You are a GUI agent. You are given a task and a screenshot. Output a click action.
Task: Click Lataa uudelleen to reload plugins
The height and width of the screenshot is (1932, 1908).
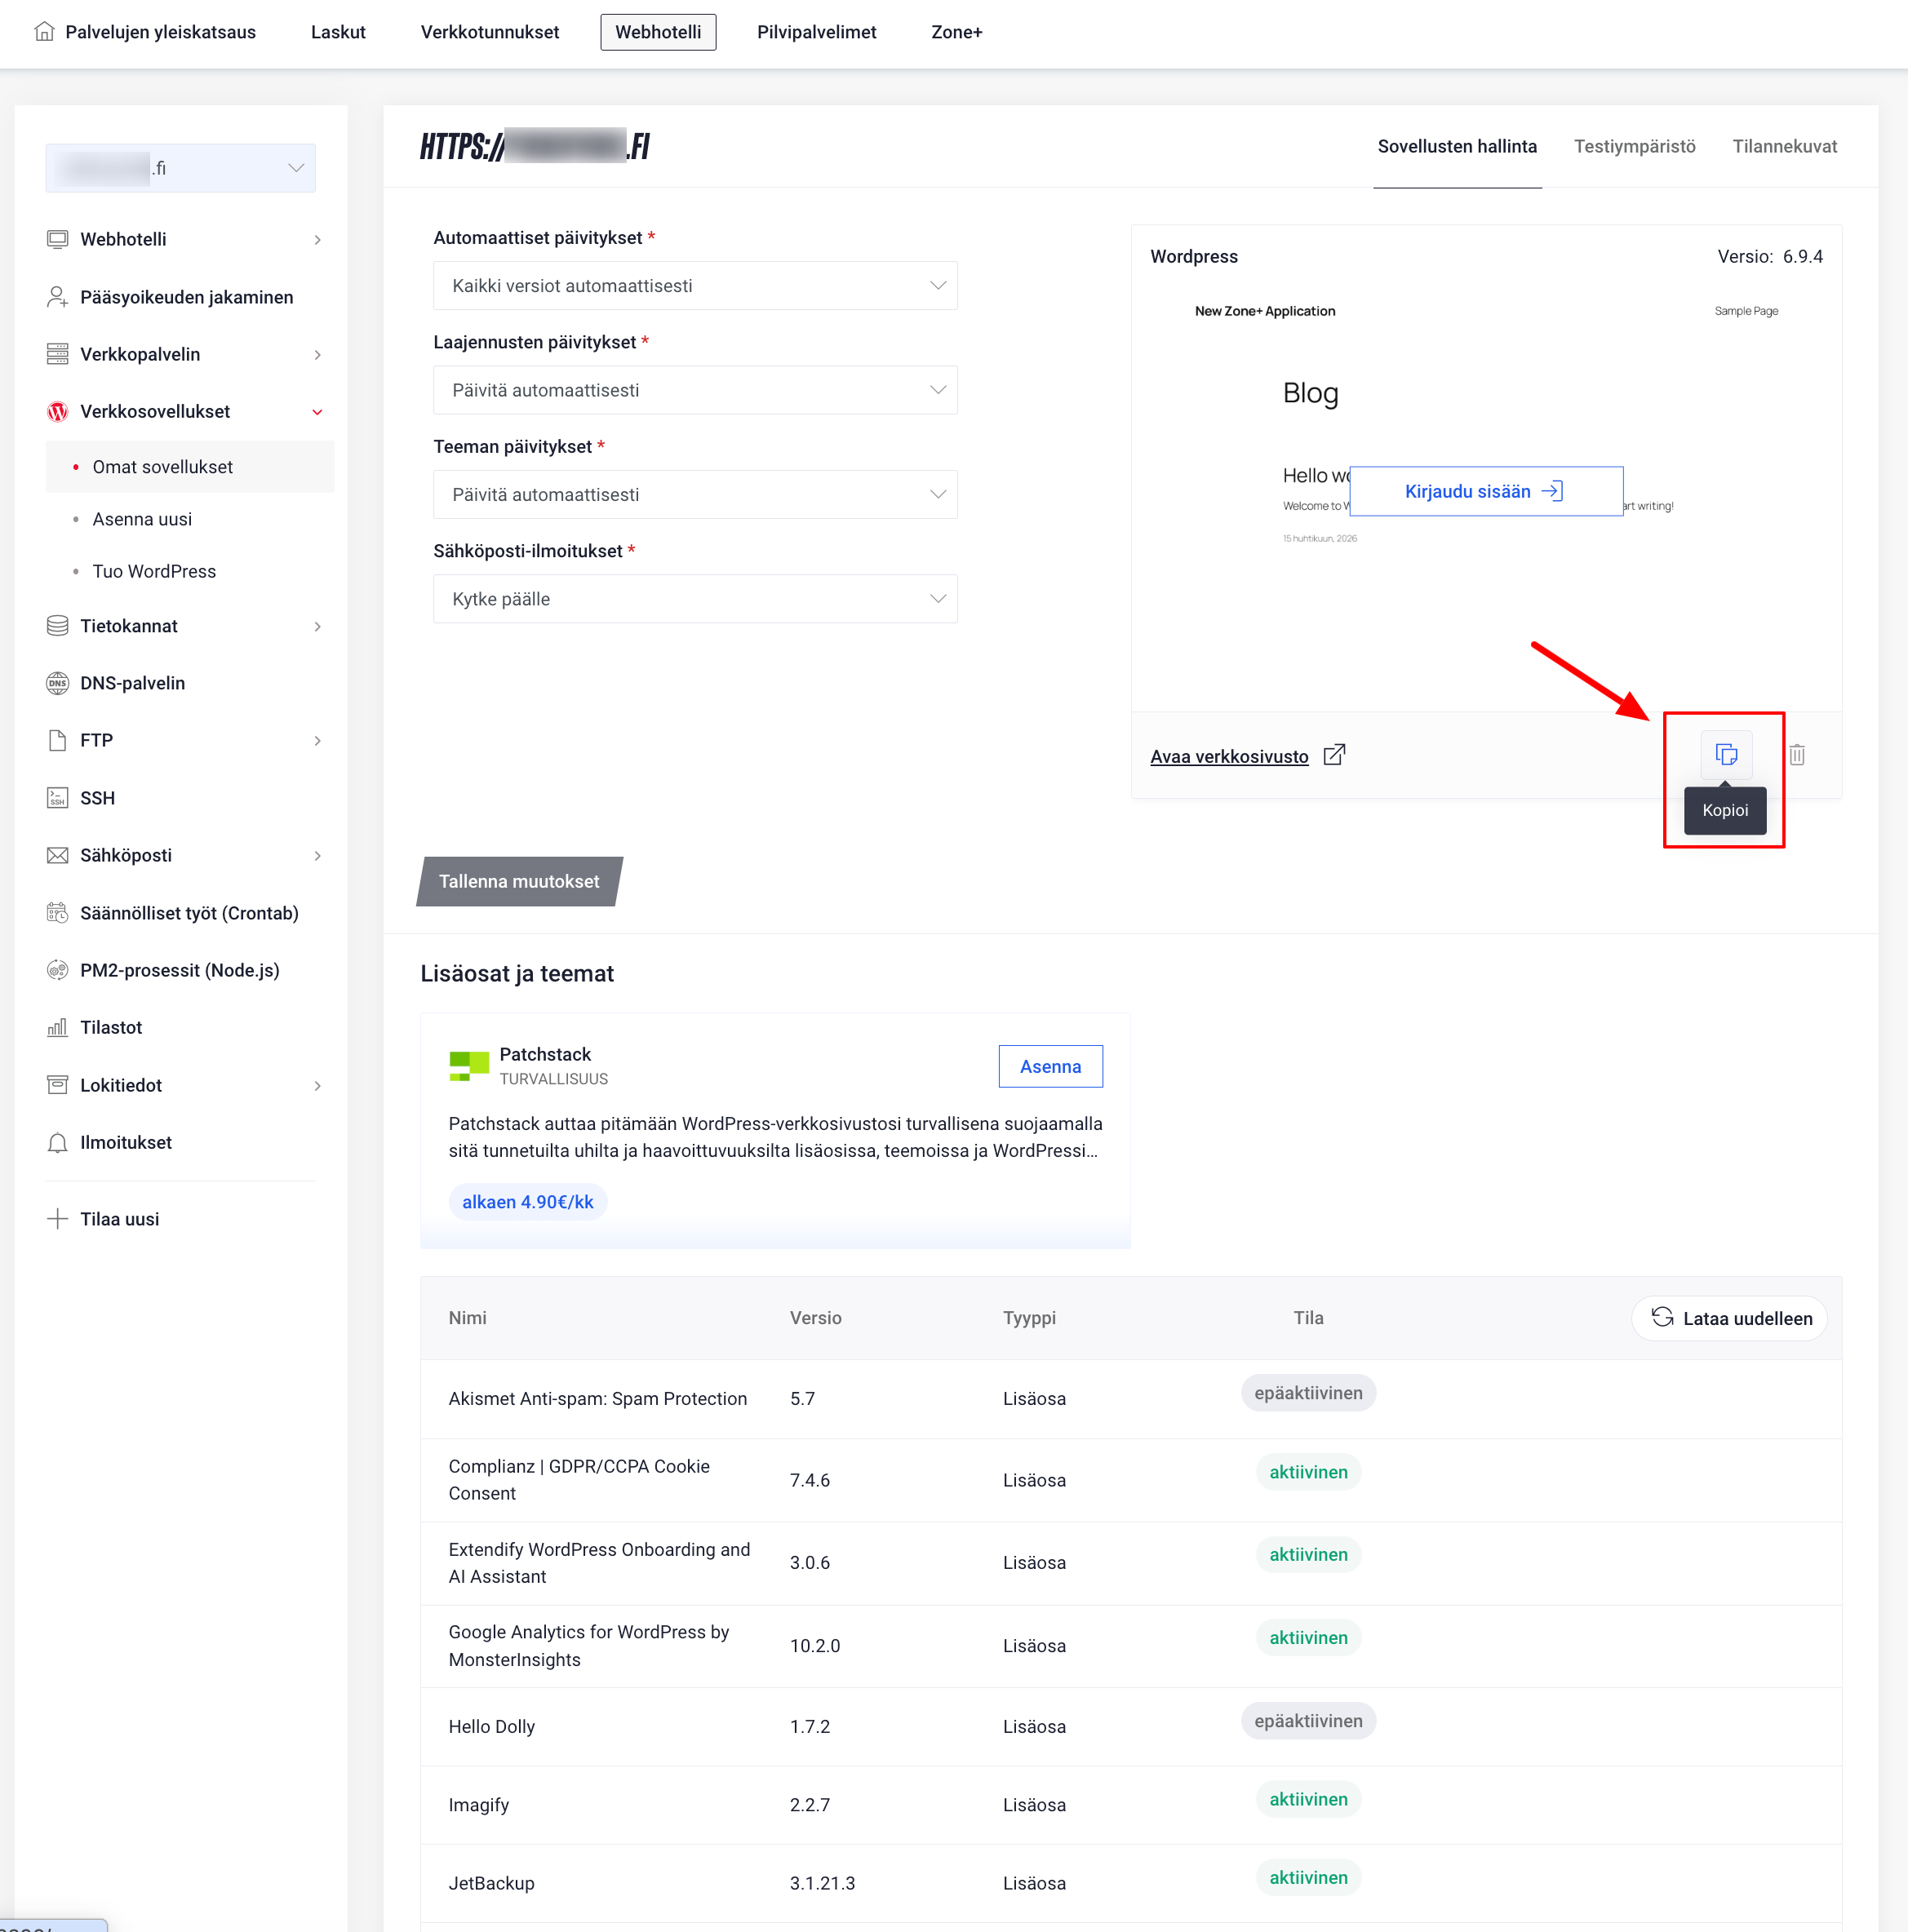1729,1318
